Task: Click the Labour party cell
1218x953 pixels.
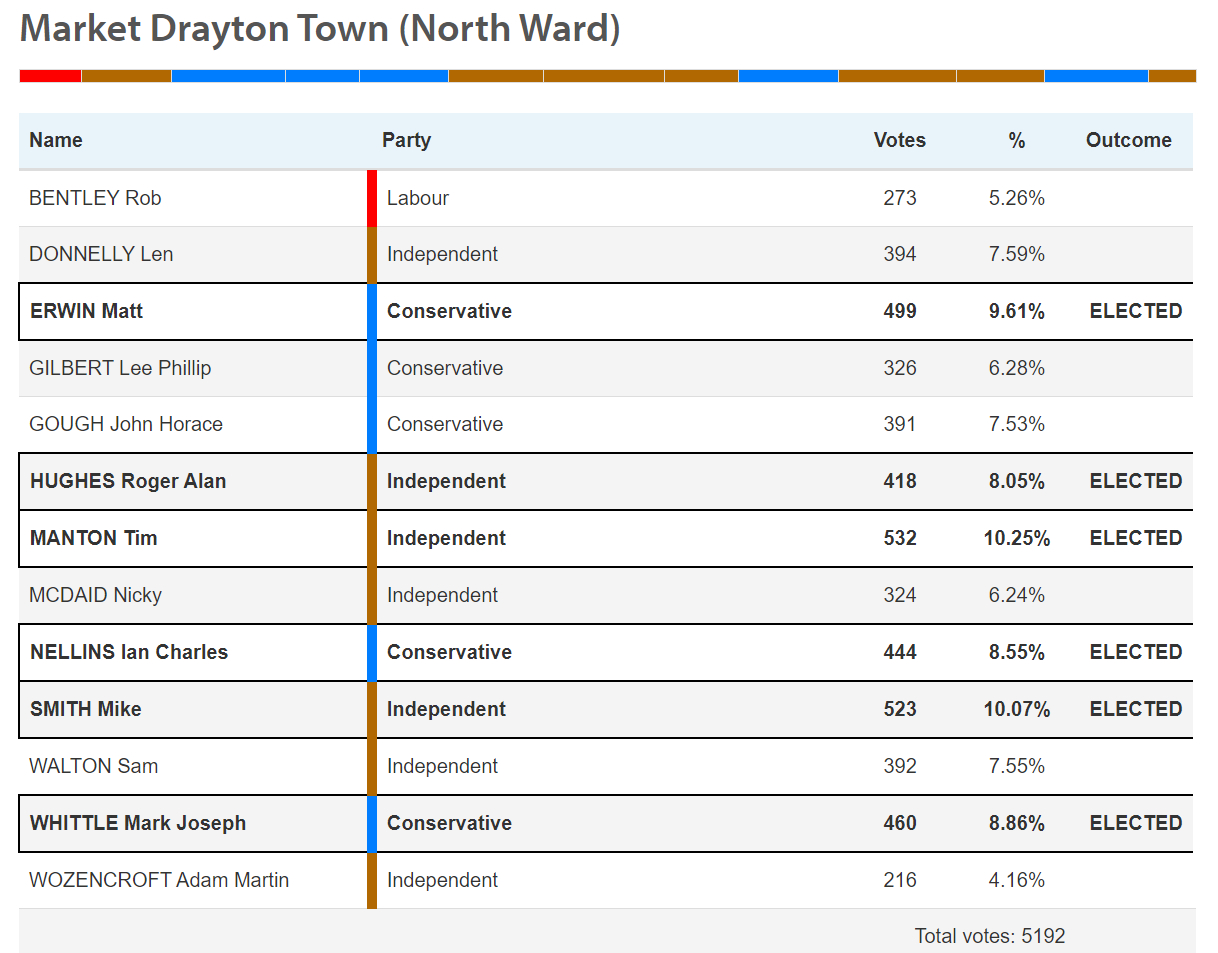Action: (418, 198)
